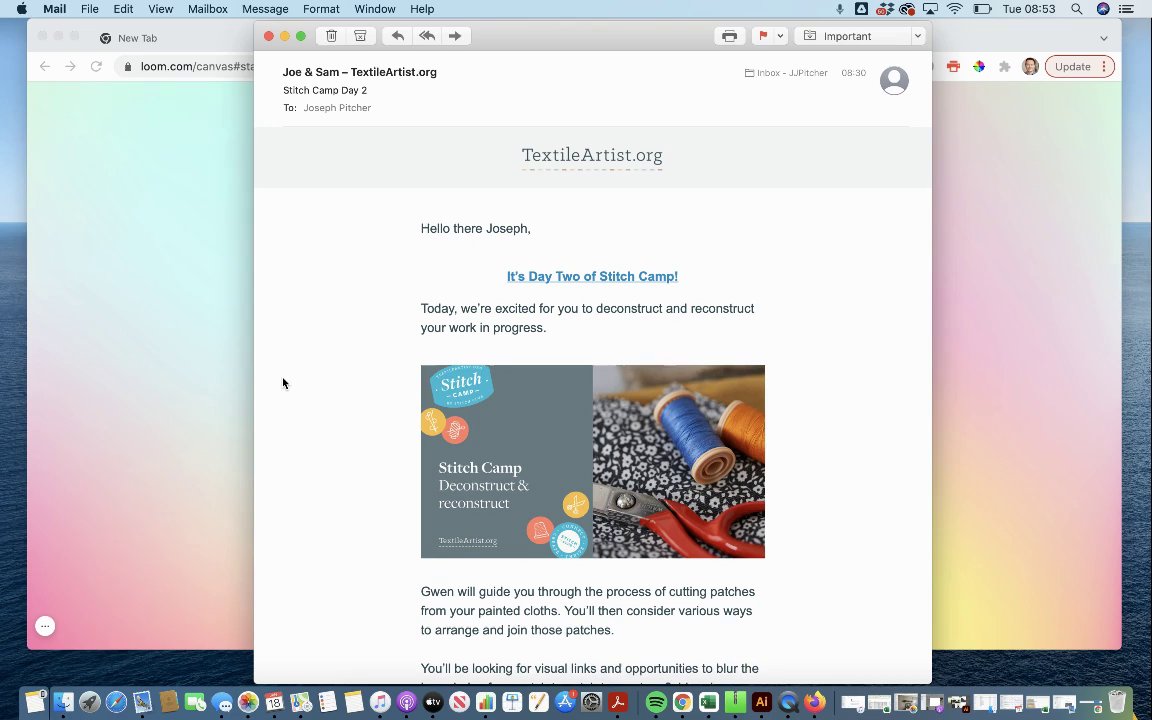Click the red printer Chrome extension
The height and width of the screenshot is (720, 1152).
[x=953, y=66]
